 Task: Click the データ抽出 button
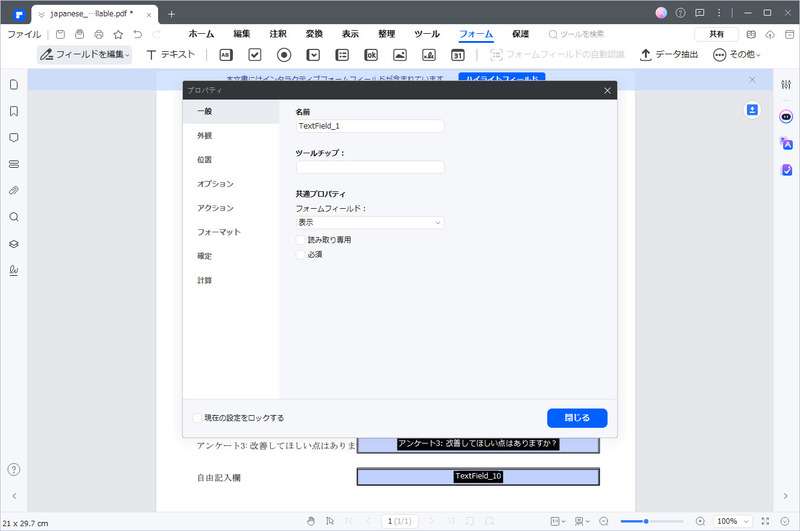[669, 55]
